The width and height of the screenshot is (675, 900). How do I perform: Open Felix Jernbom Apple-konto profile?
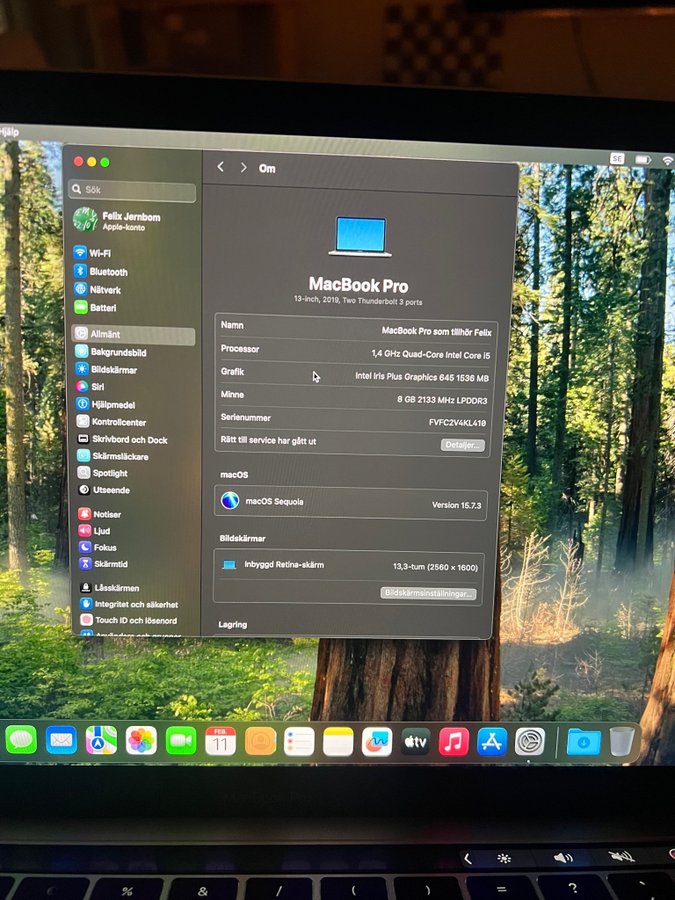[x=130, y=220]
